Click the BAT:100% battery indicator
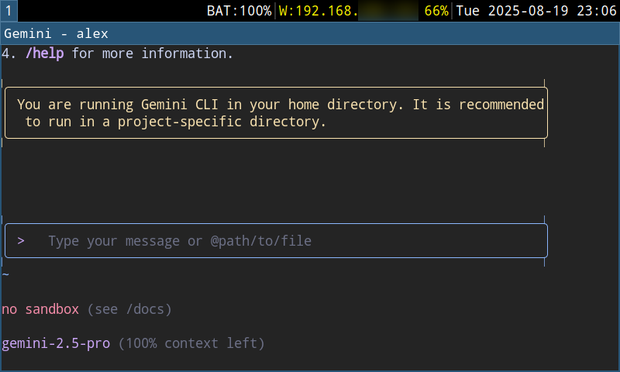The height and width of the screenshot is (372, 620). click(239, 11)
